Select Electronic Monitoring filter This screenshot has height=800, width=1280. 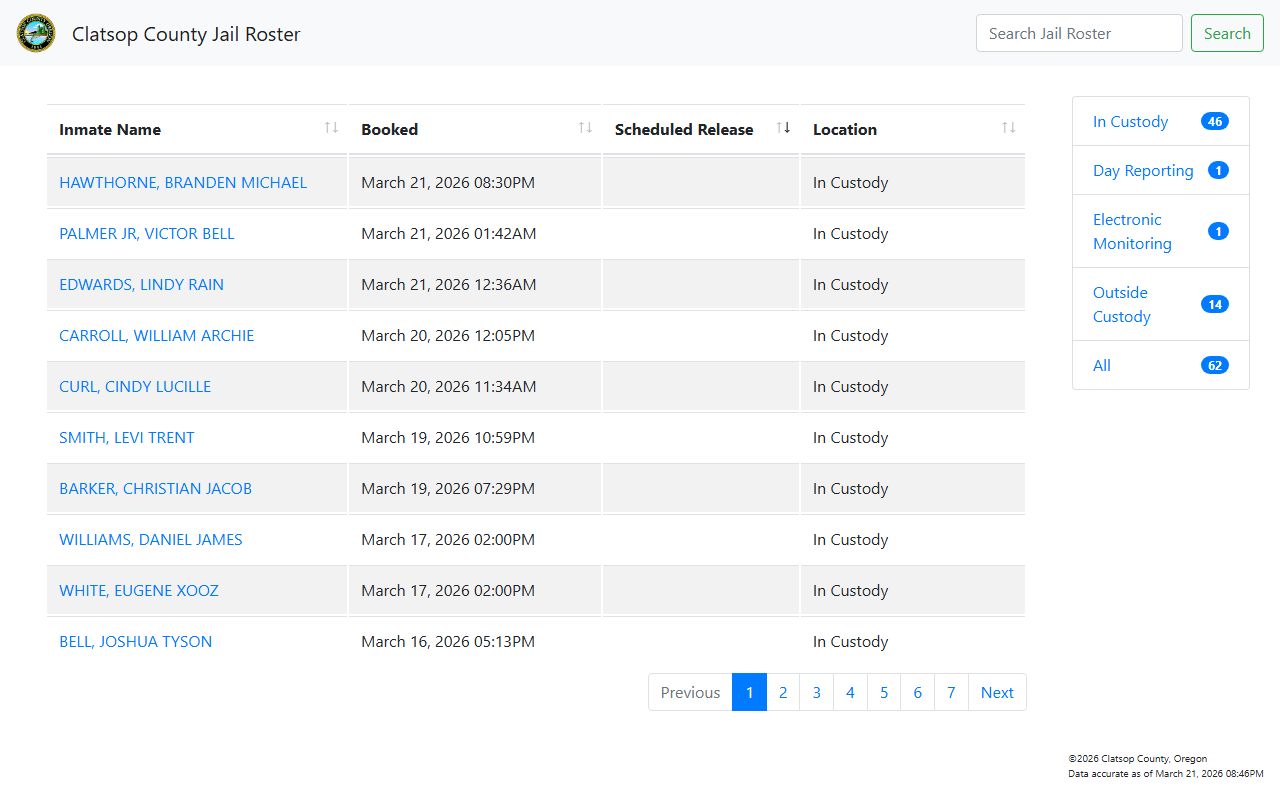pyautogui.click(x=1131, y=231)
